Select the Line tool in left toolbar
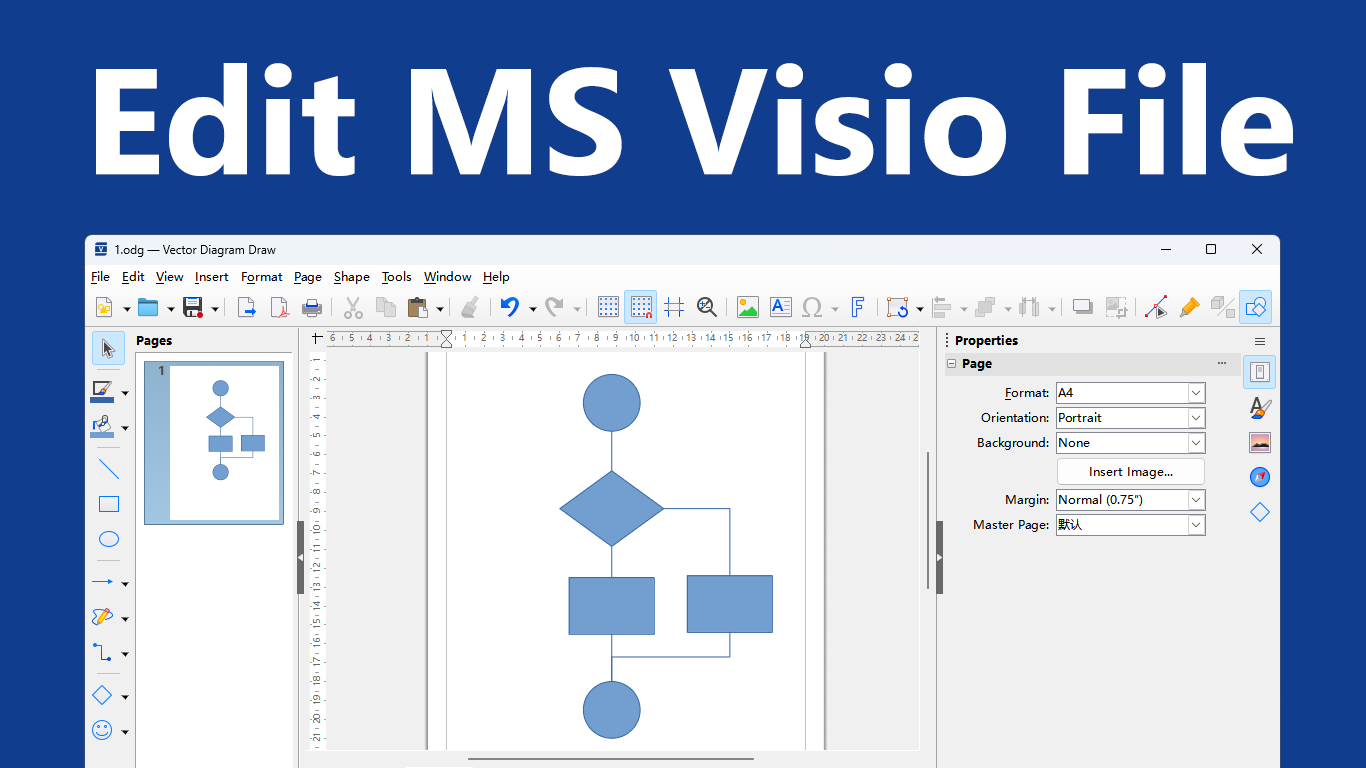 click(109, 468)
